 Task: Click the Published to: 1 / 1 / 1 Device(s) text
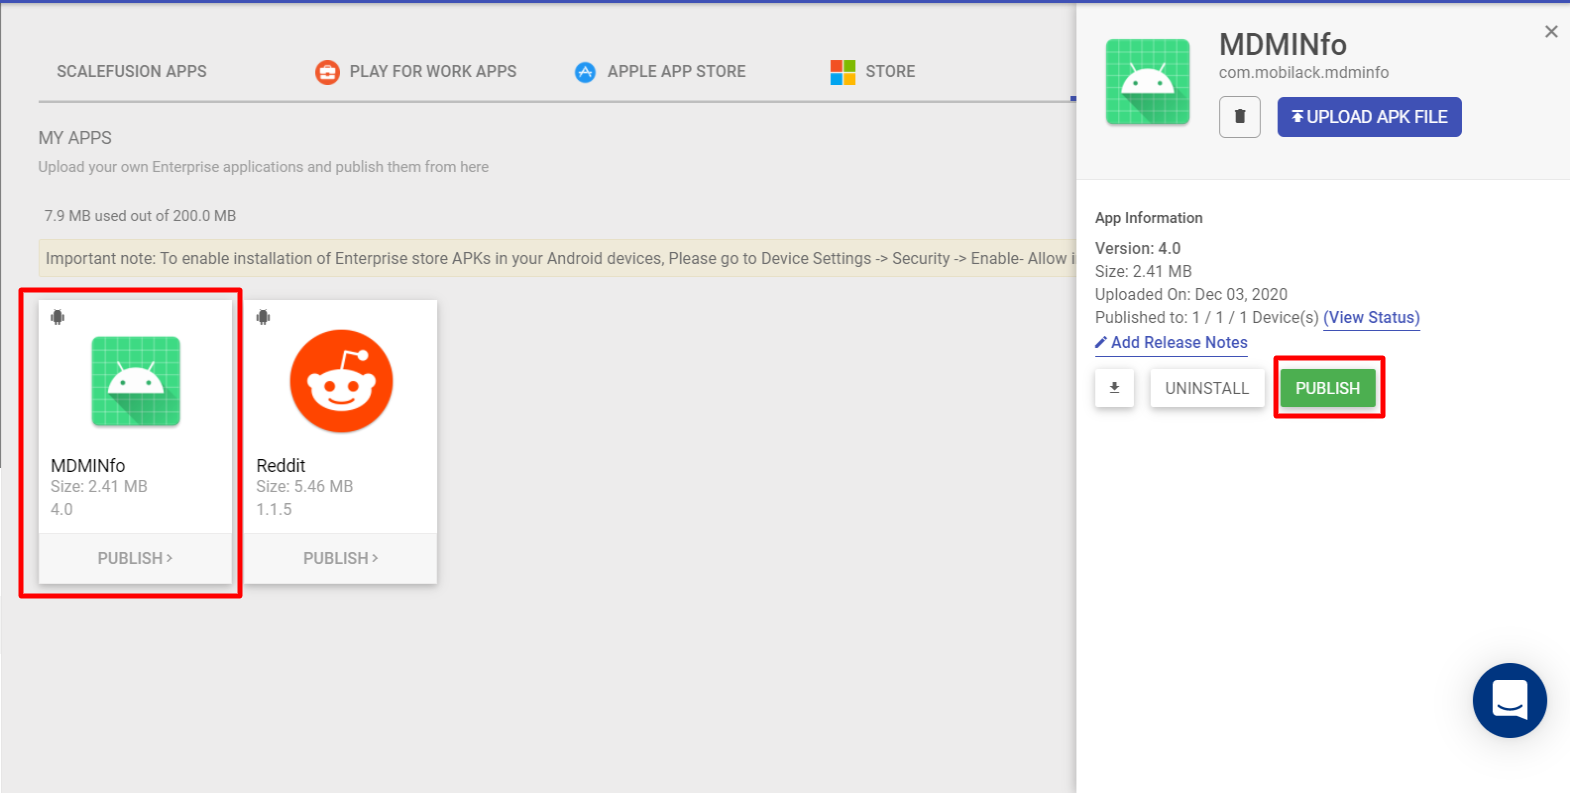[1207, 318]
